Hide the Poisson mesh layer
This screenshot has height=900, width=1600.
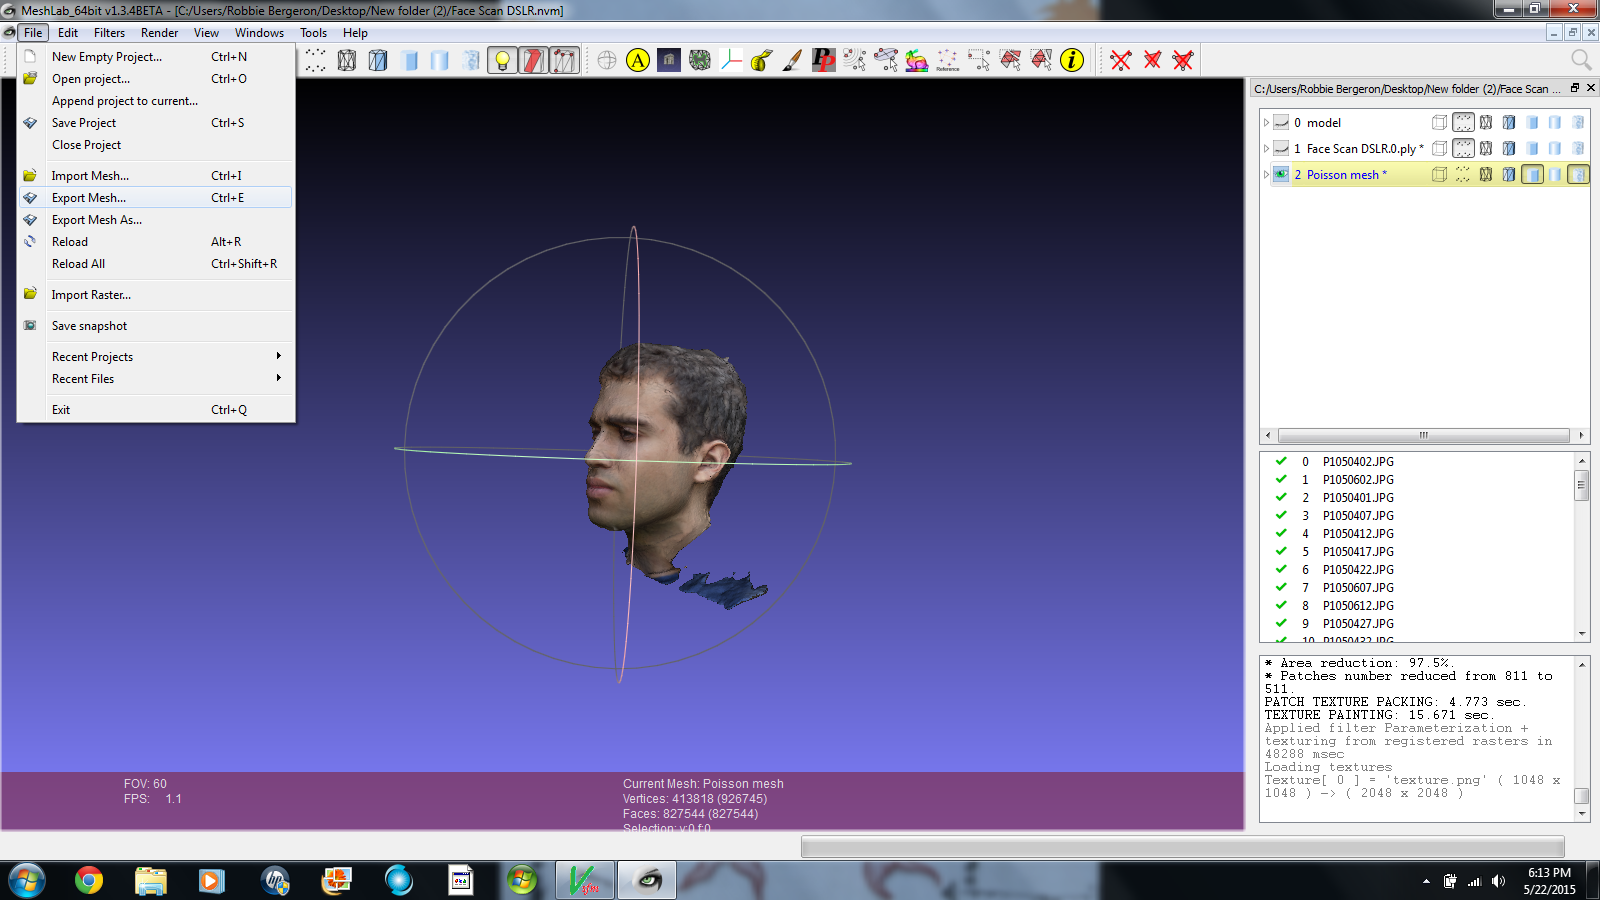pyautogui.click(x=1281, y=174)
